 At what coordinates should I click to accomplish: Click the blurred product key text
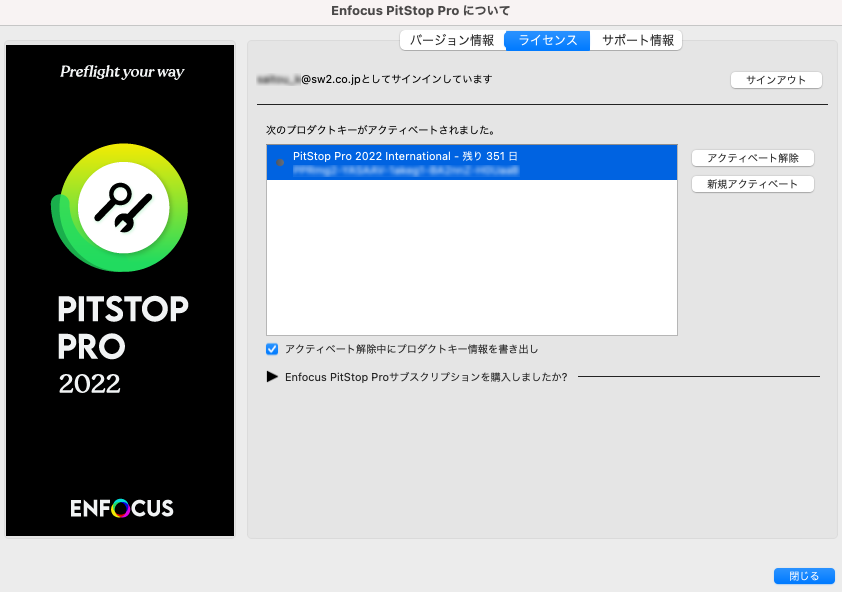(406, 170)
